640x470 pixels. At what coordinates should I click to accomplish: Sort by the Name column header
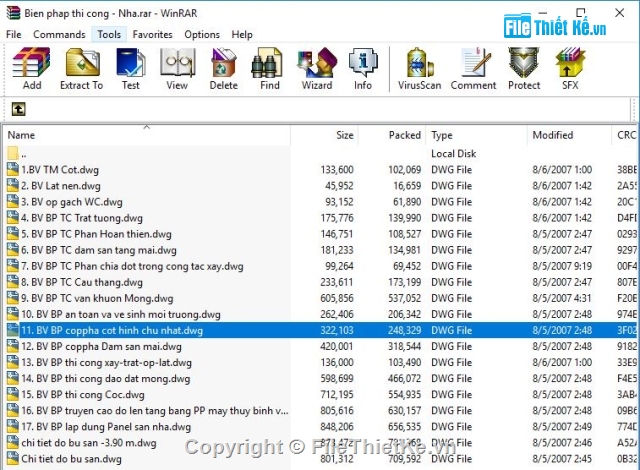click(147, 135)
